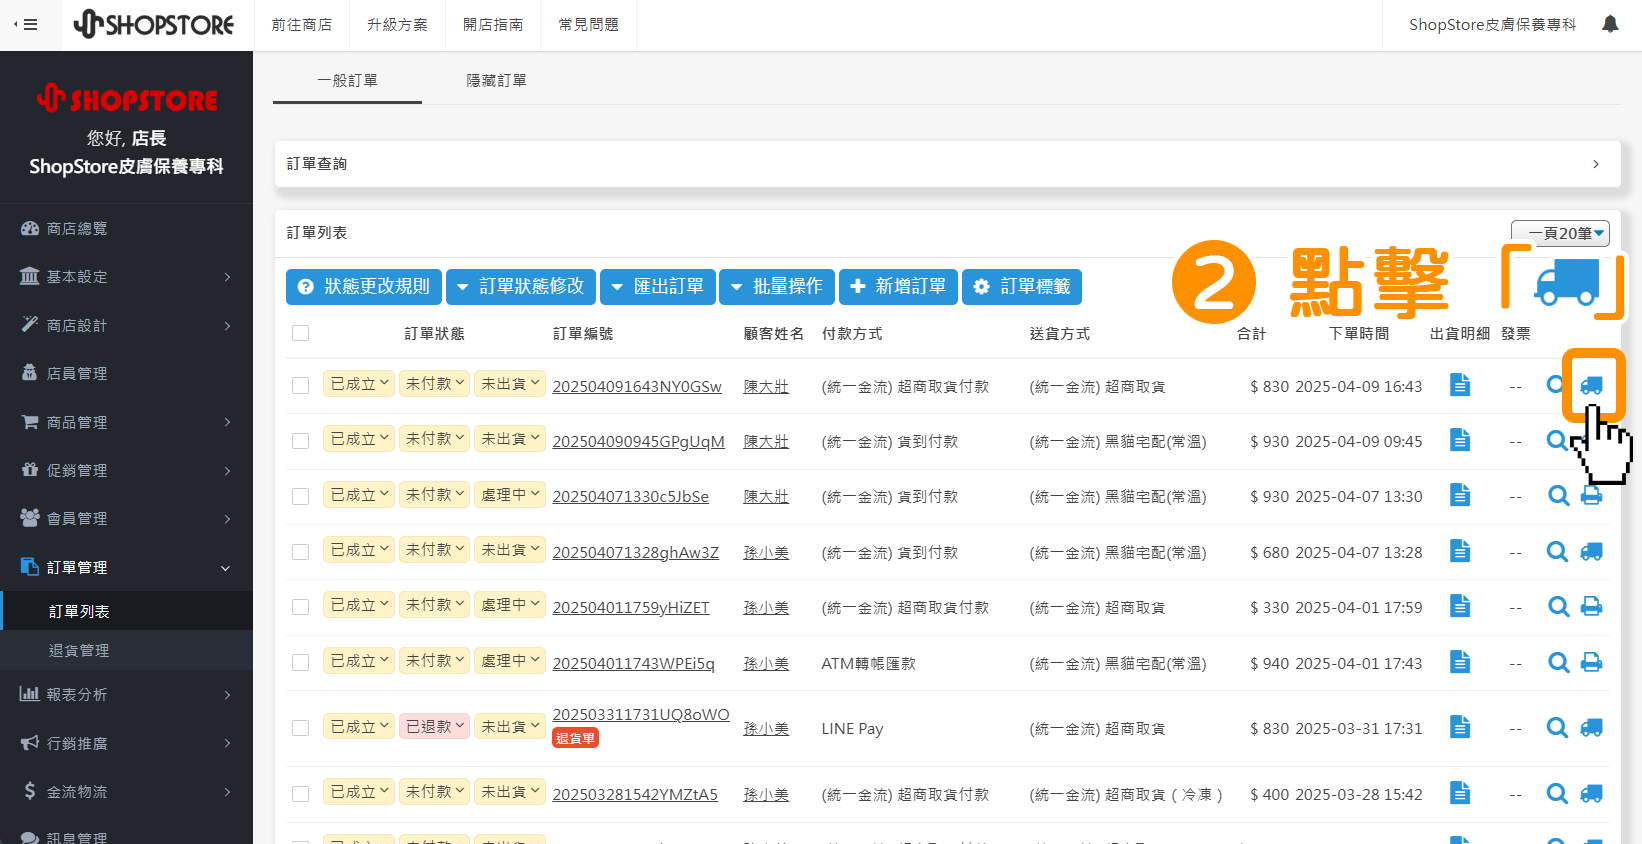
Task: Click magnifier icon for order 202503311731UQ8oWO
Action: point(1558,727)
